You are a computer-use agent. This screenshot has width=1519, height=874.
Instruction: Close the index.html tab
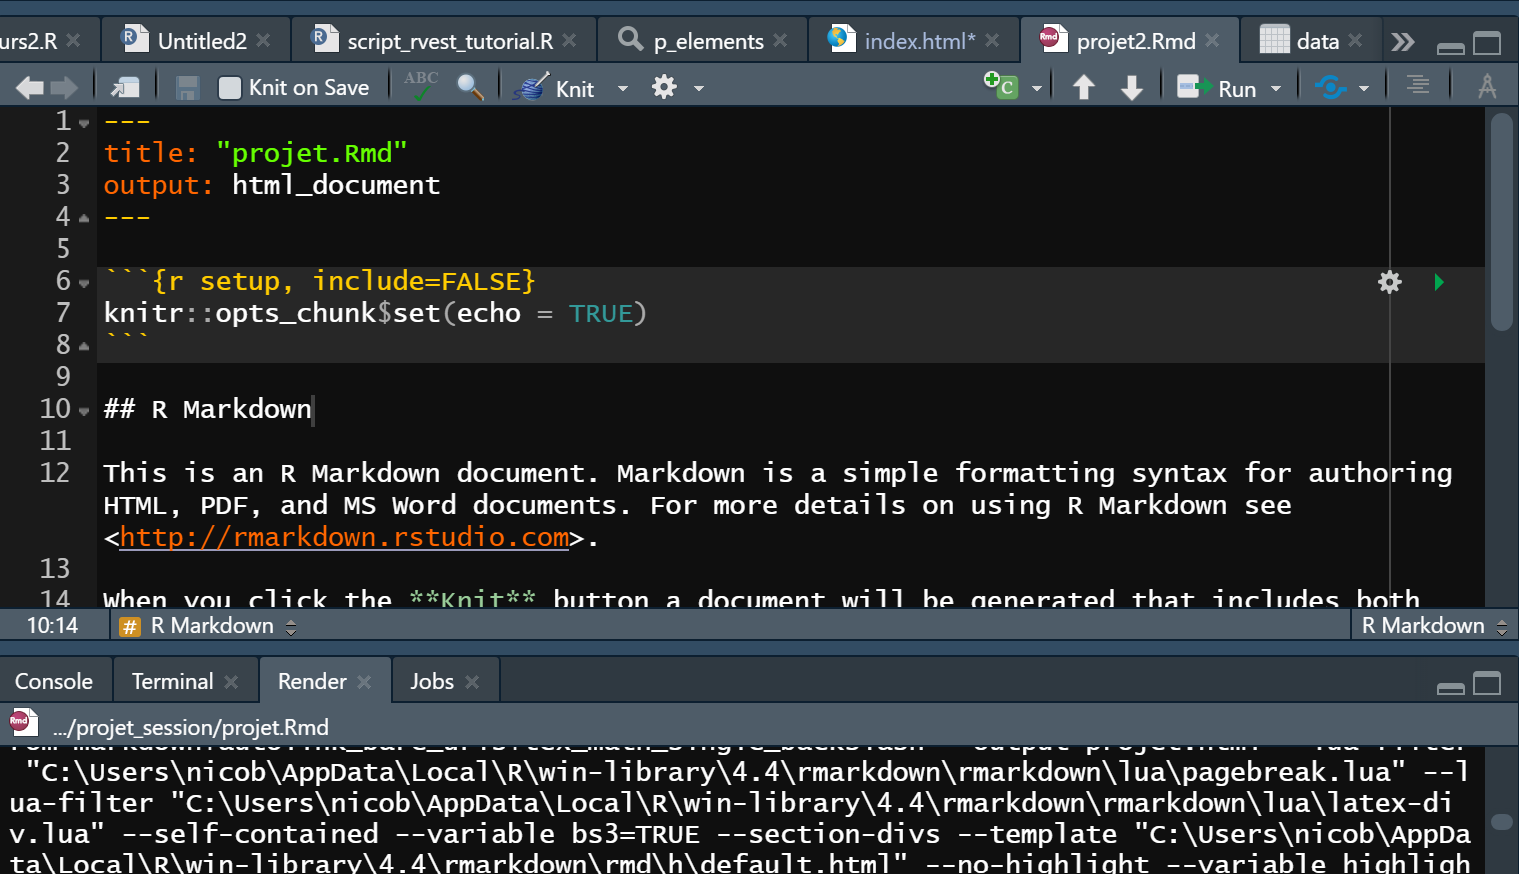pos(992,41)
